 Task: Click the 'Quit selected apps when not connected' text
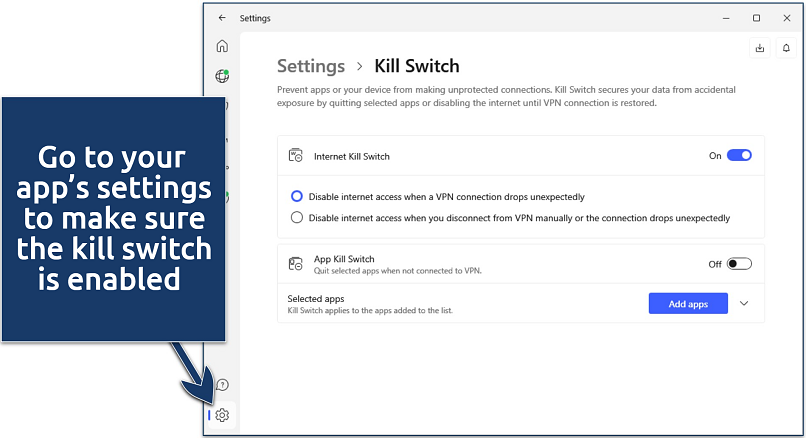[x=397, y=270]
